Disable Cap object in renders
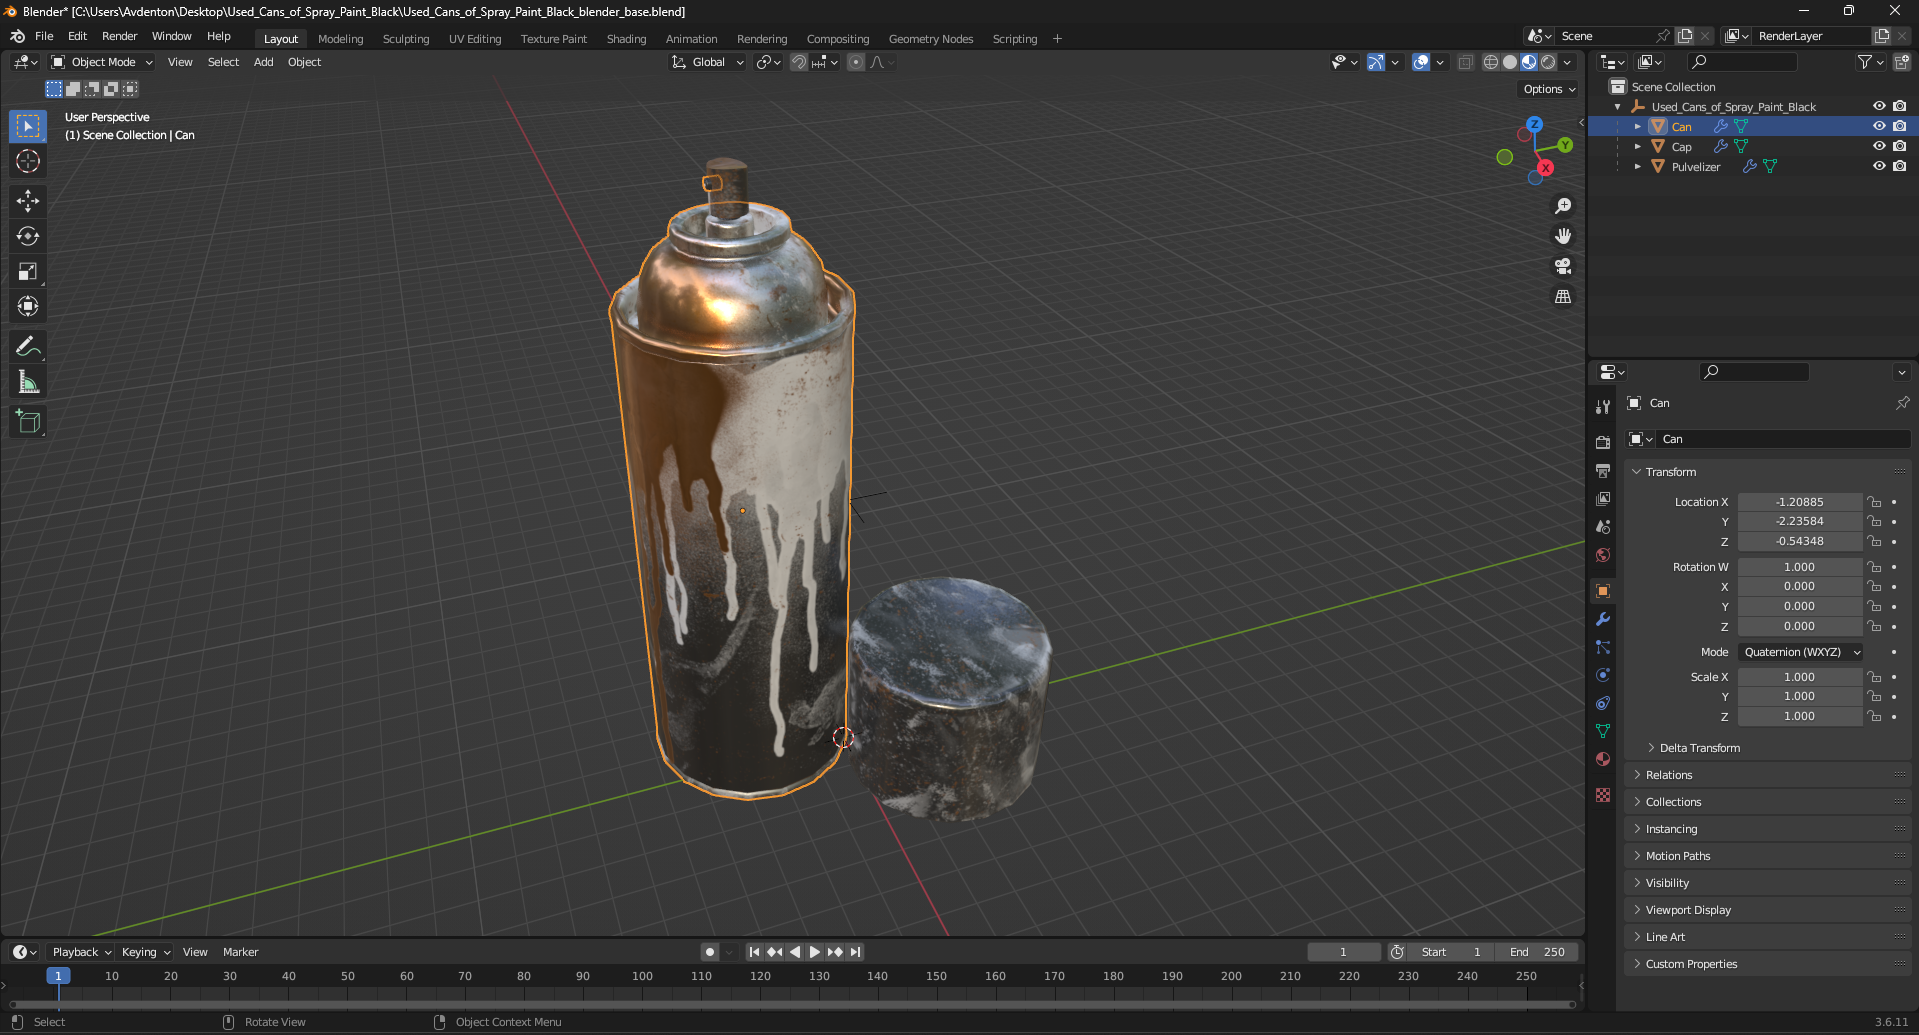Image resolution: width=1919 pixels, height=1035 pixels. click(x=1899, y=146)
